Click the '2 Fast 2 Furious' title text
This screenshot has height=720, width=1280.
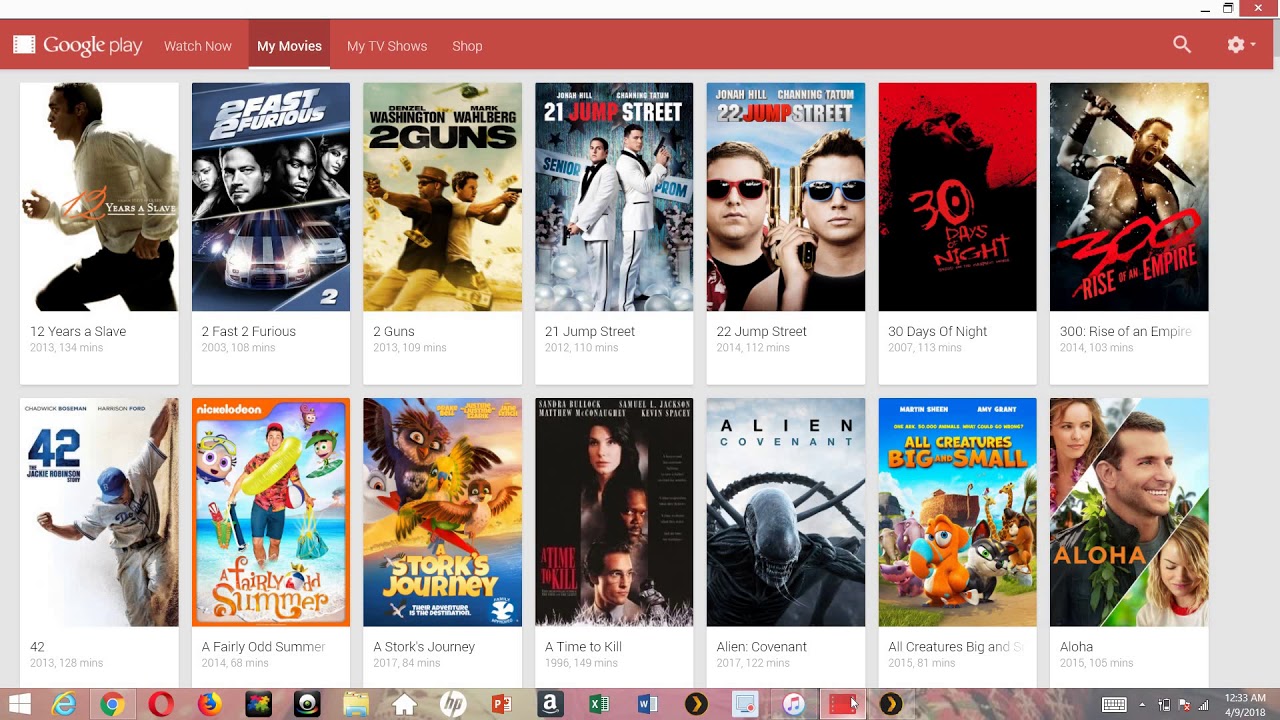coord(249,331)
